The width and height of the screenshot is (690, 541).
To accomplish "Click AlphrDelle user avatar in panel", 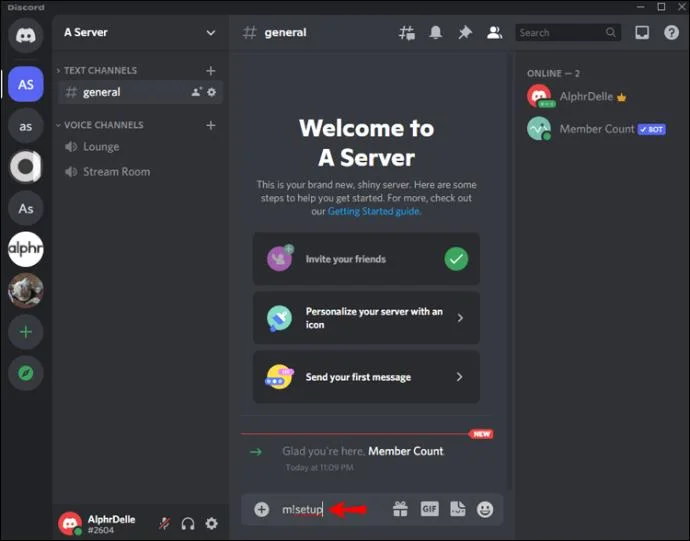I will click(70, 523).
